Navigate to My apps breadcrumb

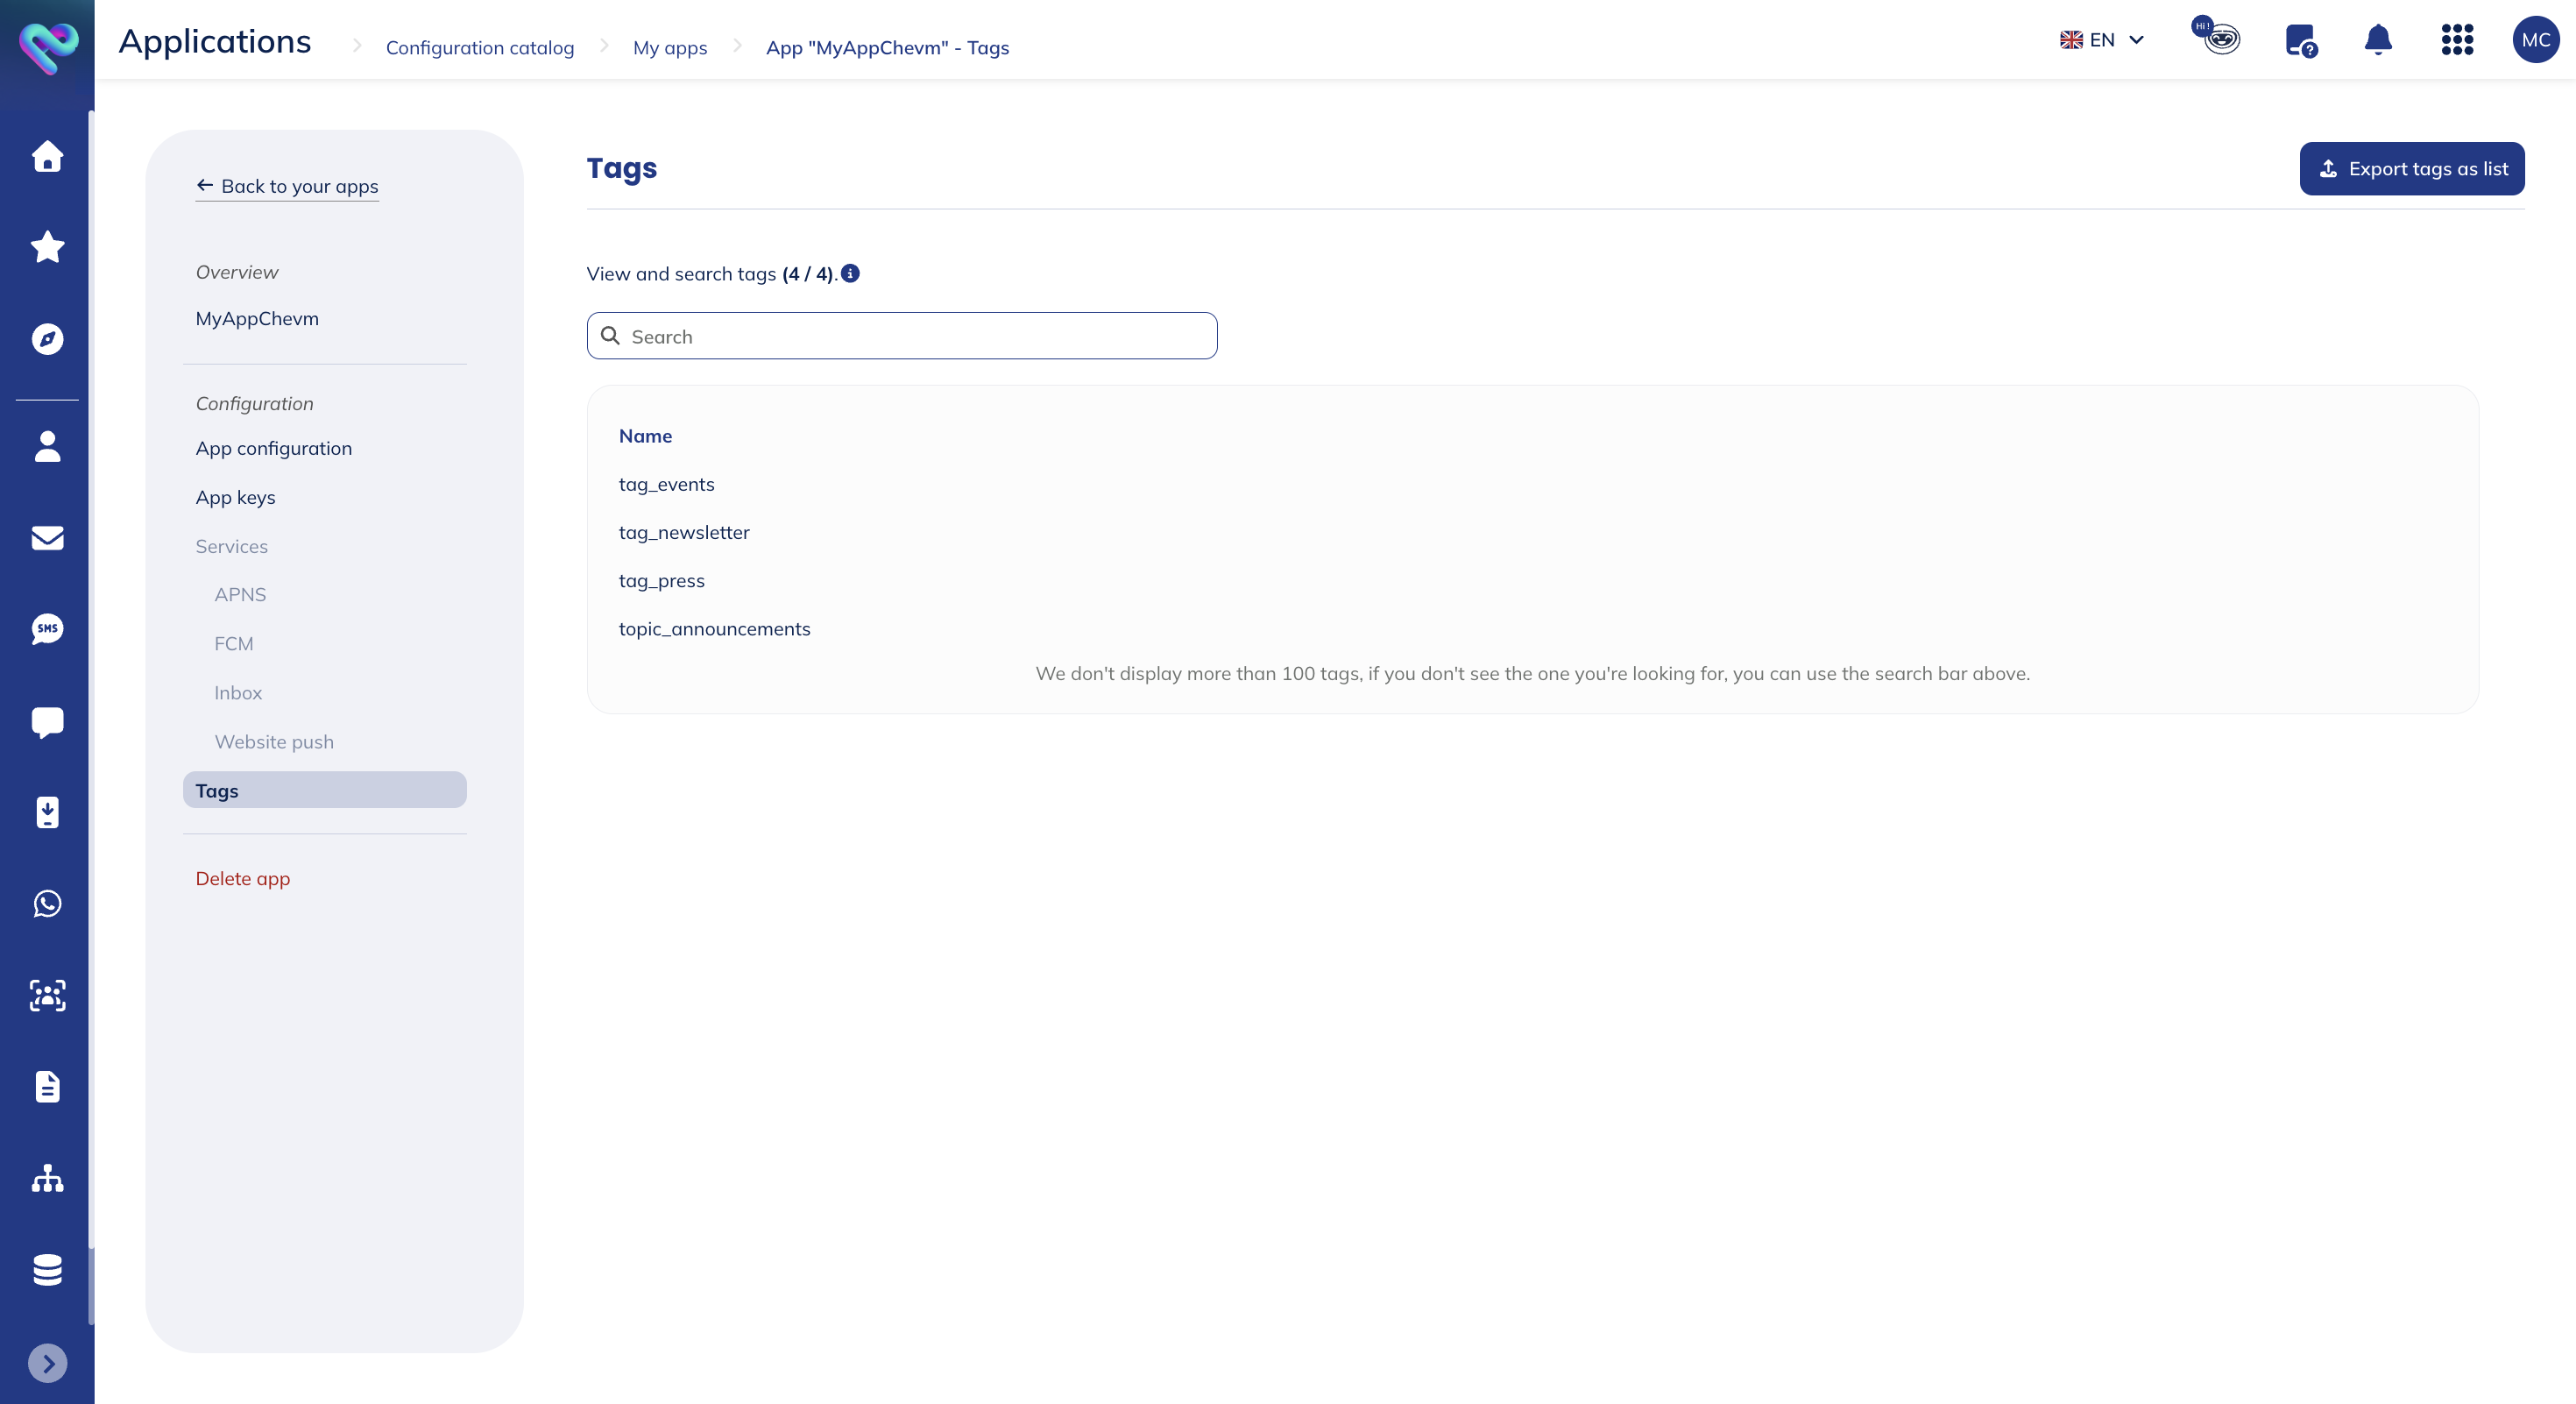(669, 47)
